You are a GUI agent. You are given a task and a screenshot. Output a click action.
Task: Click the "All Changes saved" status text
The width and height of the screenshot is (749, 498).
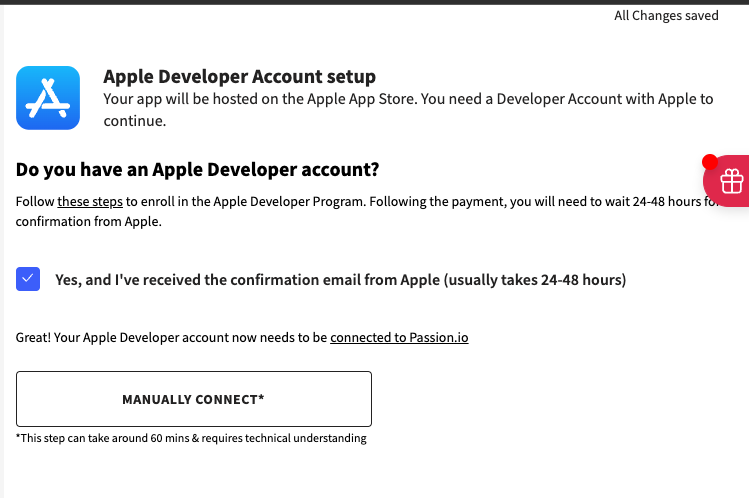point(666,16)
